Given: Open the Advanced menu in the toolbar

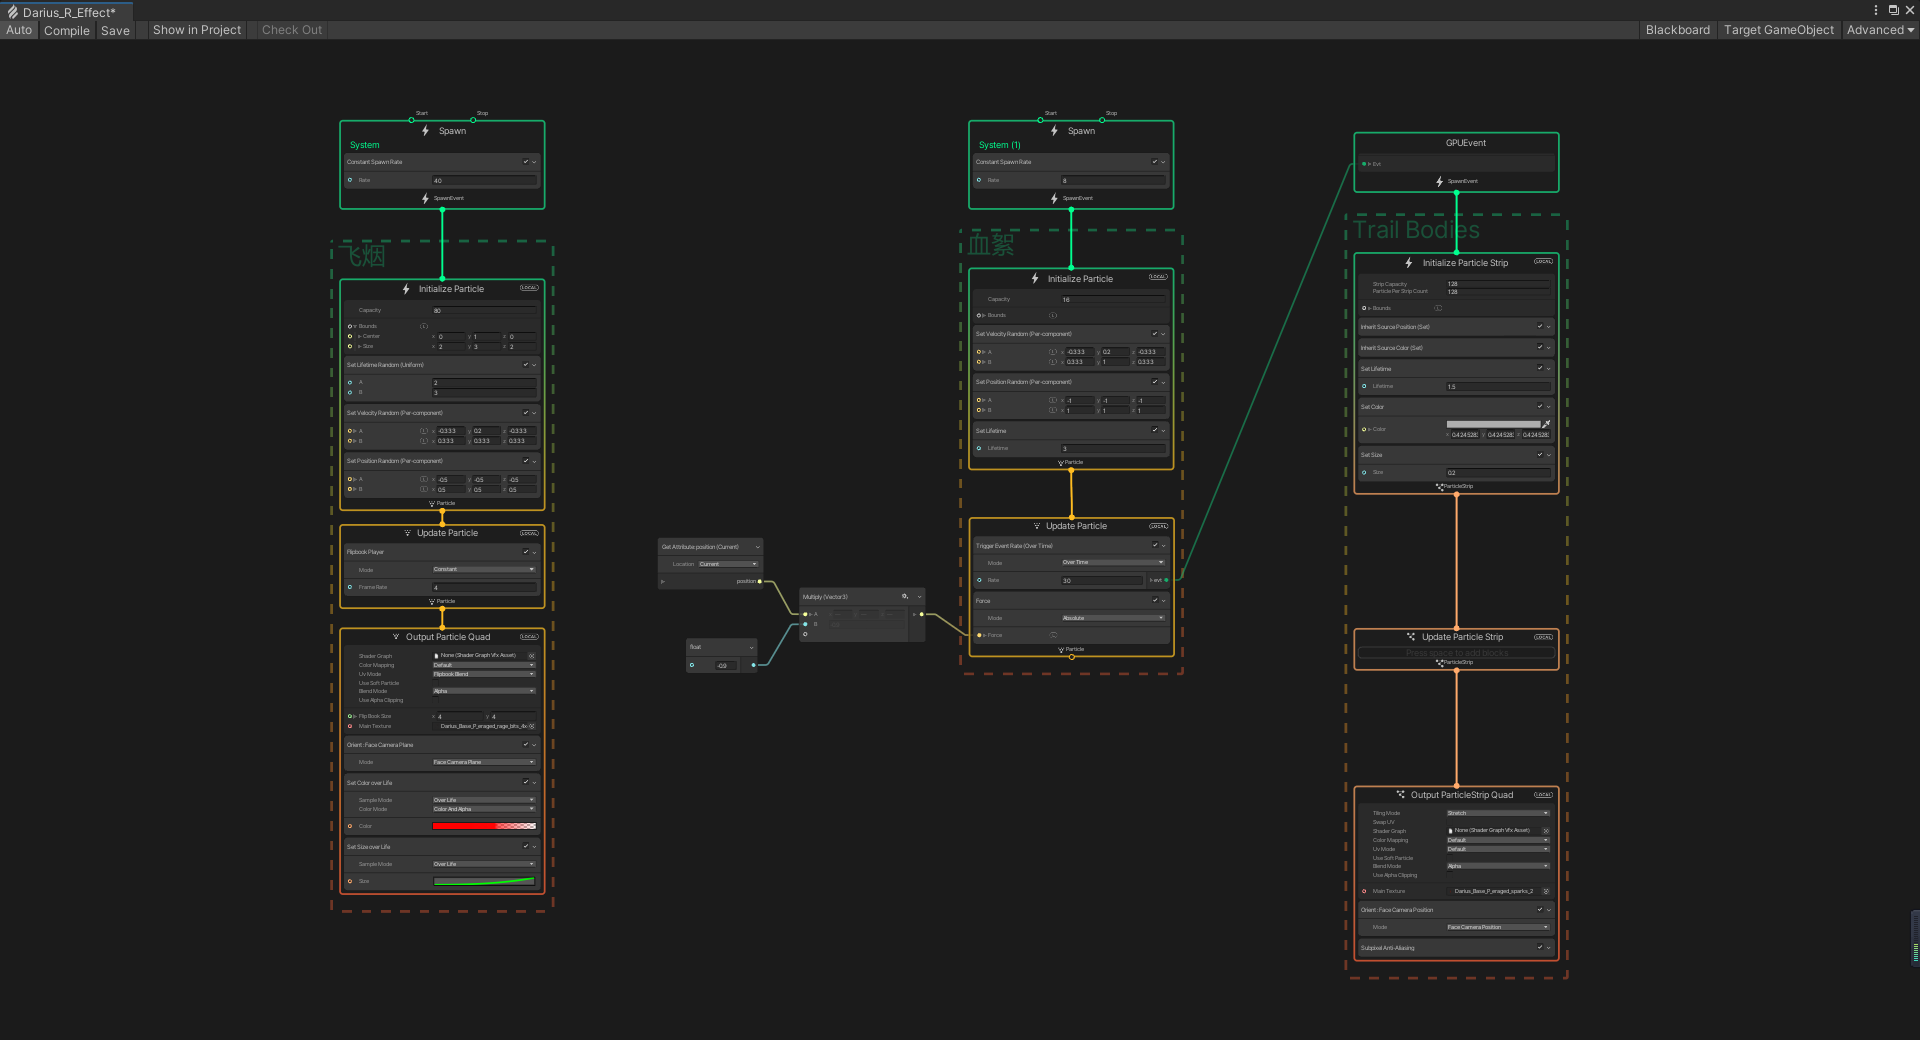Looking at the screenshot, I should pyautogui.click(x=1880, y=30).
